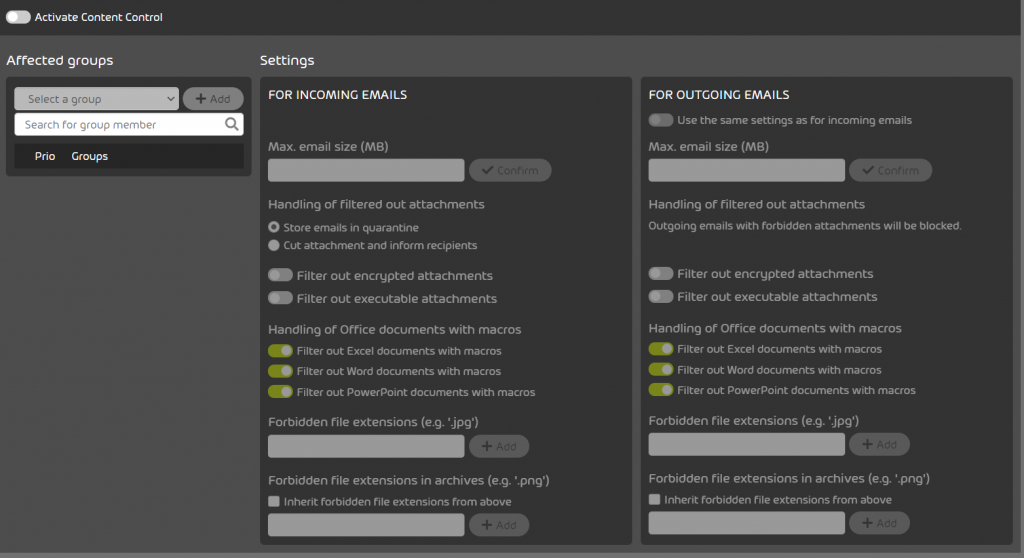Click the FOR INCOMING EMAILS heading

point(338,95)
